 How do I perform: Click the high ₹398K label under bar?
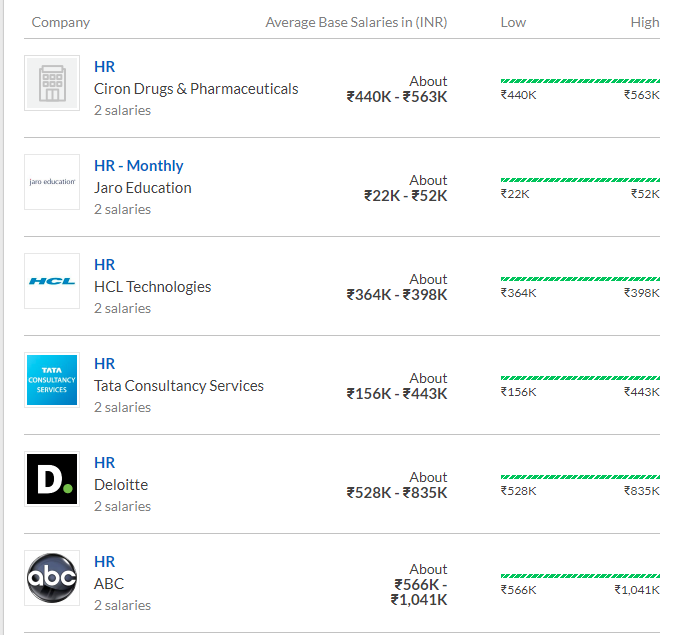tap(642, 293)
